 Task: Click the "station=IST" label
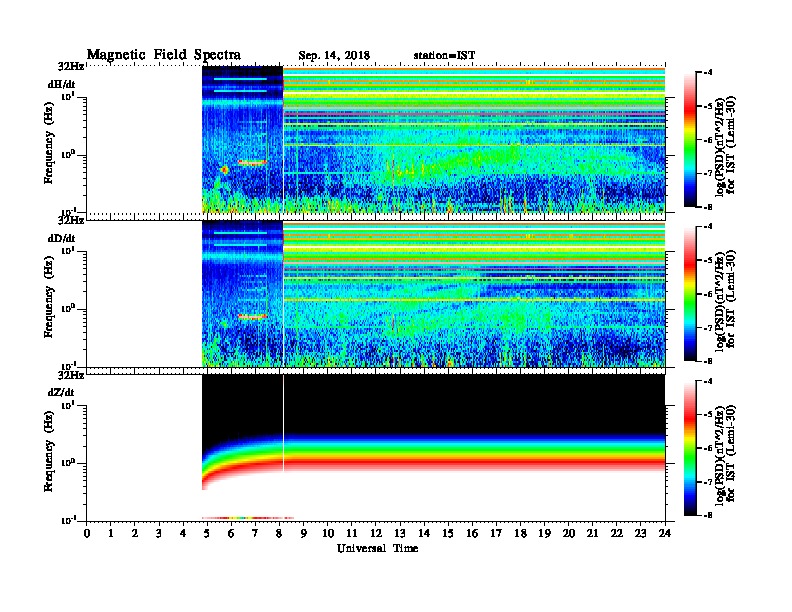(x=444, y=56)
